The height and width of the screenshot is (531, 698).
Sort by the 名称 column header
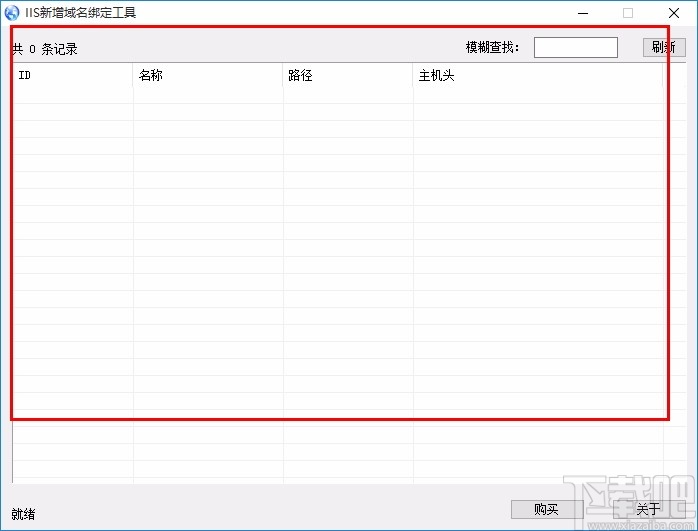208,75
